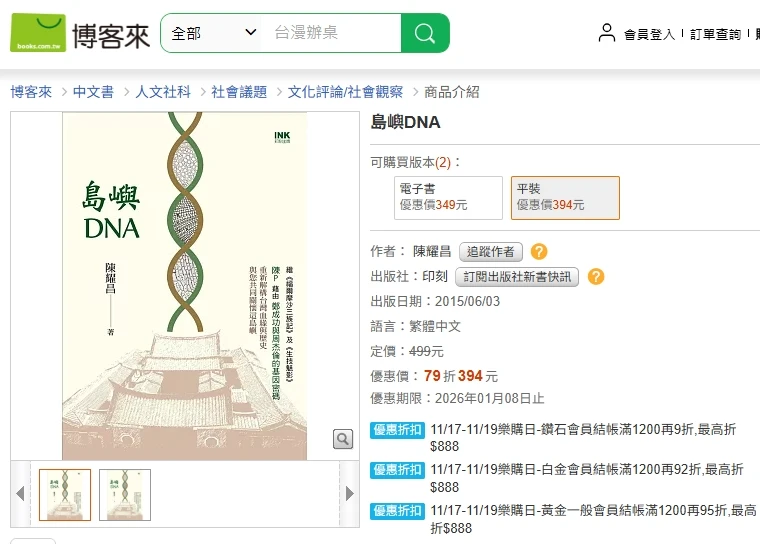This screenshot has height=544, width=760.
Task: Click the 追蹤作者 button
Action: tap(490, 252)
